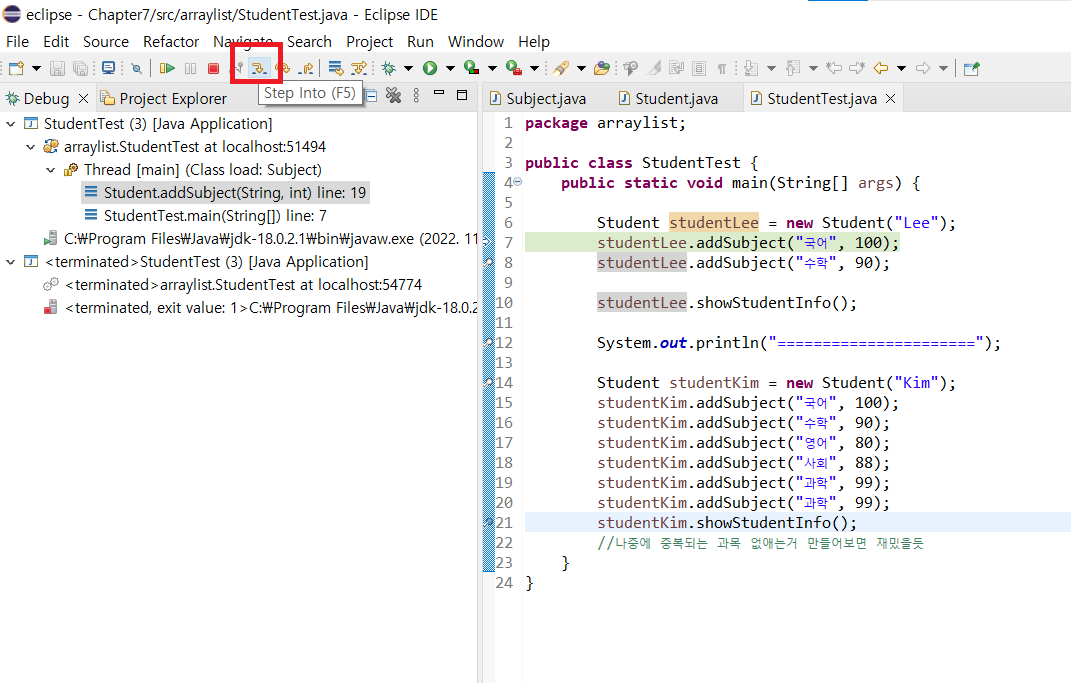Screen dimensions: 1071x683
Task: Click the Suspend debug icon
Action: [191, 68]
